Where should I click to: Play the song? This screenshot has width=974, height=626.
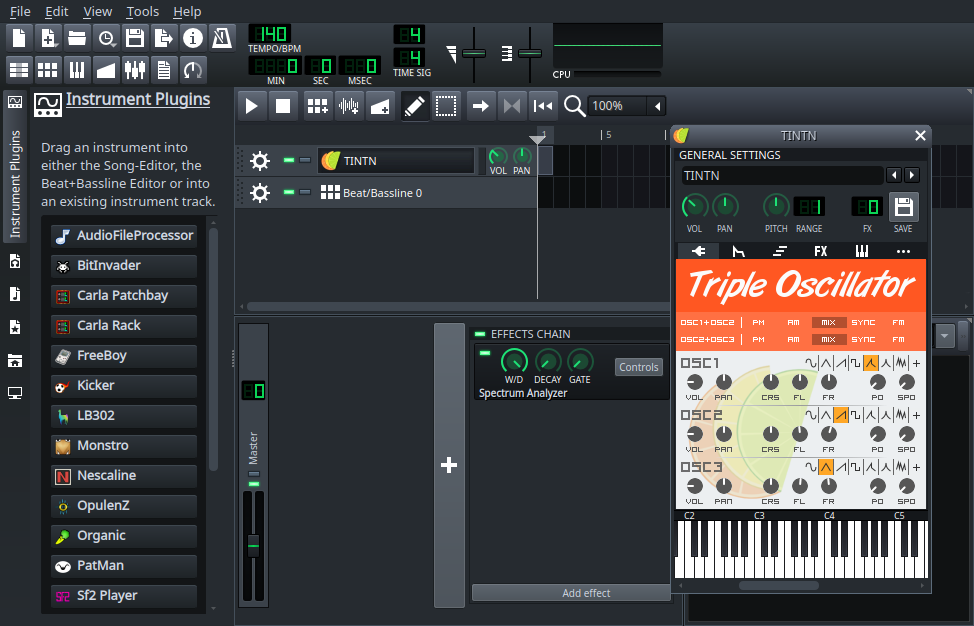pos(252,106)
